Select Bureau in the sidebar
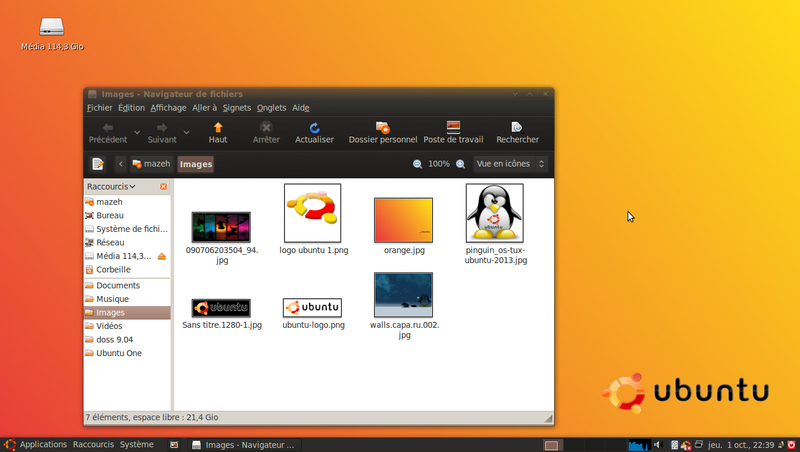800x452 pixels. [x=127, y=215]
